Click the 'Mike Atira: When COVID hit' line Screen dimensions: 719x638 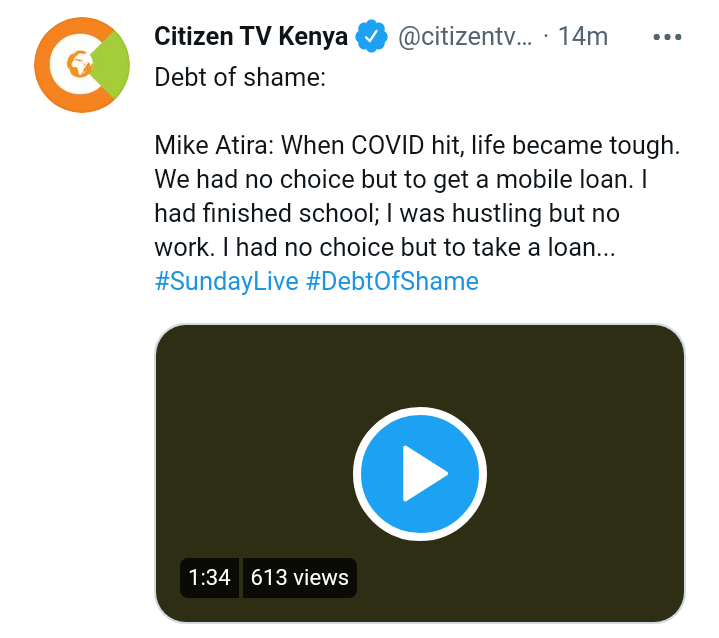pyautogui.click(x=417, y=146)
